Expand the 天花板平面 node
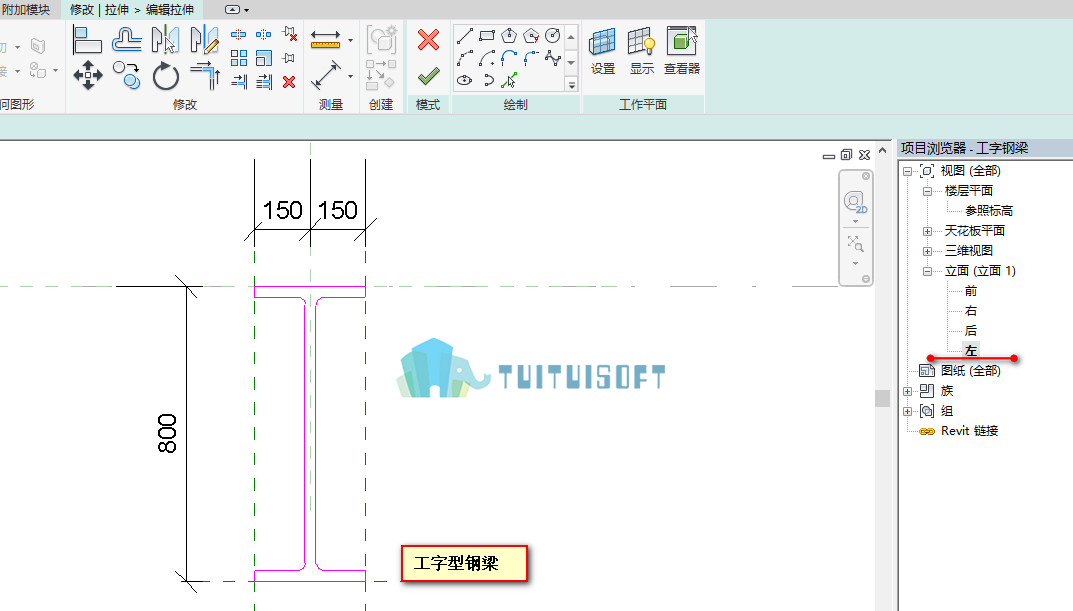 coord(927,231)
